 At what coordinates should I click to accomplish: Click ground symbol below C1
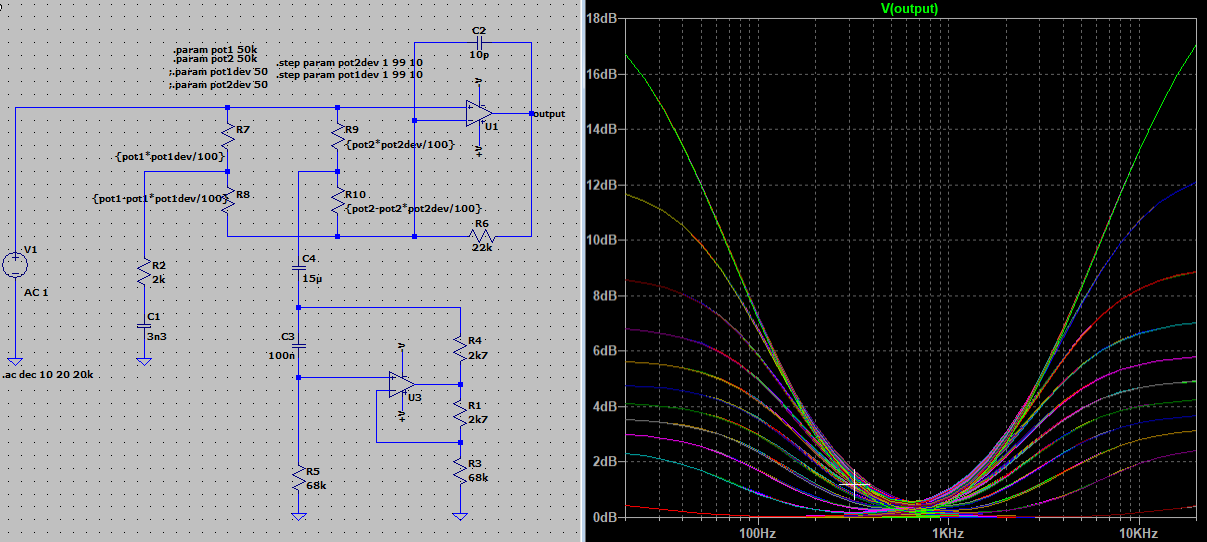(145, 360)
